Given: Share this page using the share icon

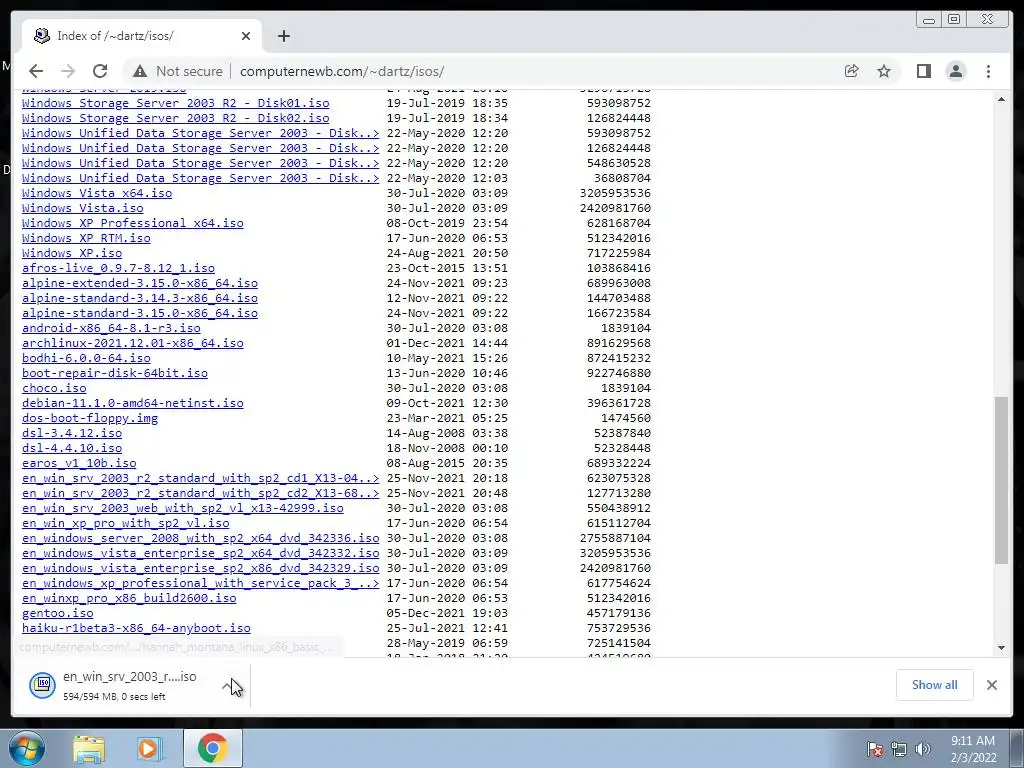Looking at the screenshot, I should [x=852, y=71].
